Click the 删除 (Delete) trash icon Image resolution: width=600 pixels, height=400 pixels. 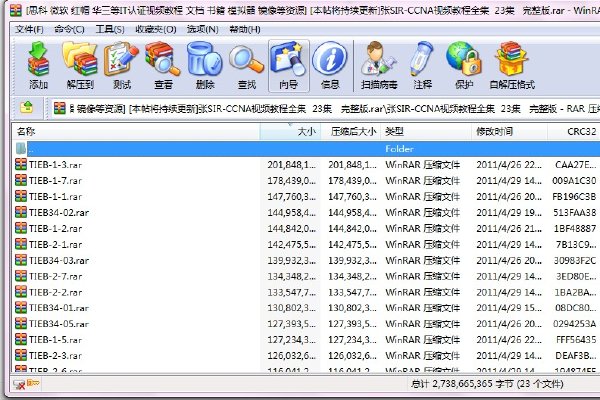pos(205,66)
